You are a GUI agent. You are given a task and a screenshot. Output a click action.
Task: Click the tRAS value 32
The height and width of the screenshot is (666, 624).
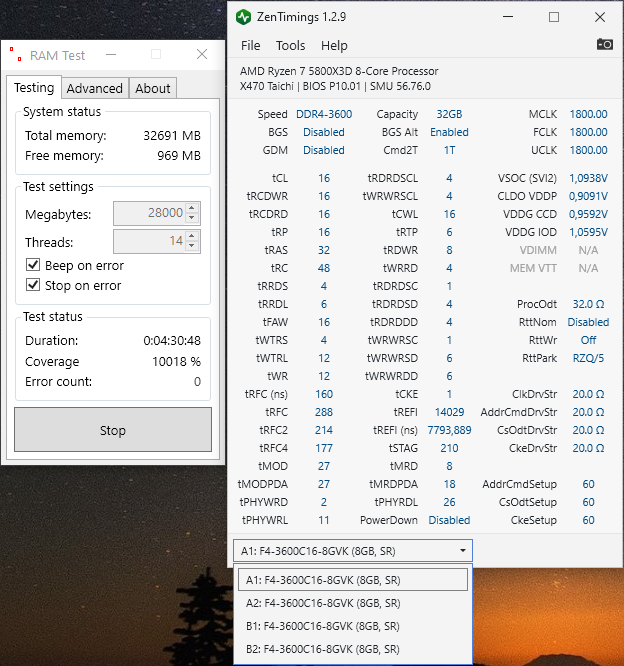click(x=324, y=250)
